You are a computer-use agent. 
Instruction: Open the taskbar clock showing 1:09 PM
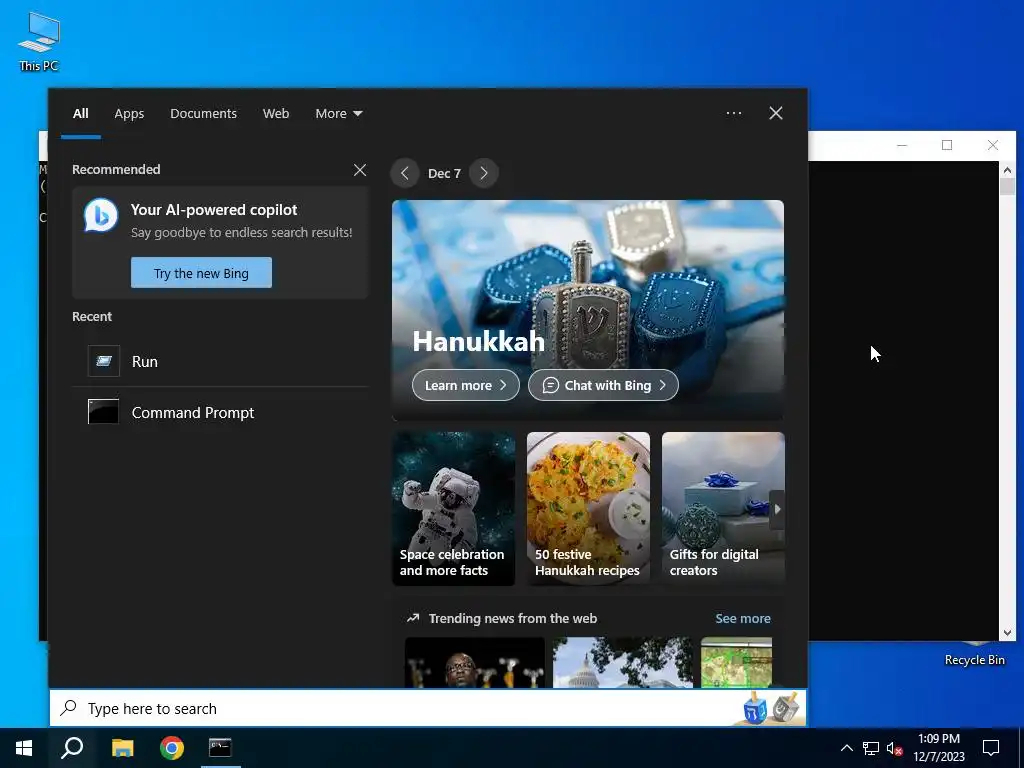[x=938, y=748]
